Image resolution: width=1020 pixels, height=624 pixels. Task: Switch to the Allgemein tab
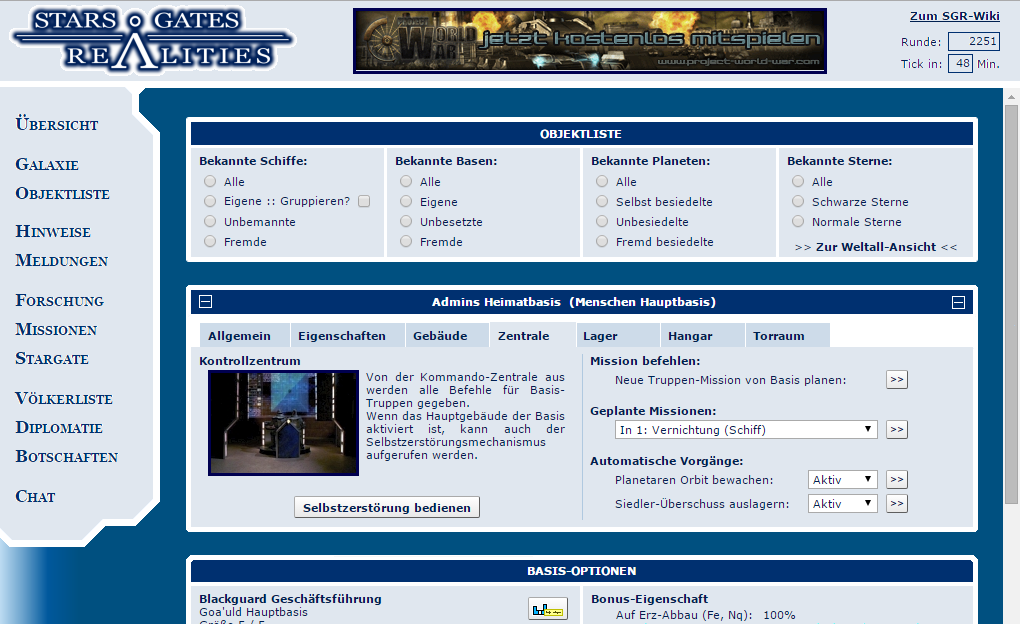click(x=244, y=336)
